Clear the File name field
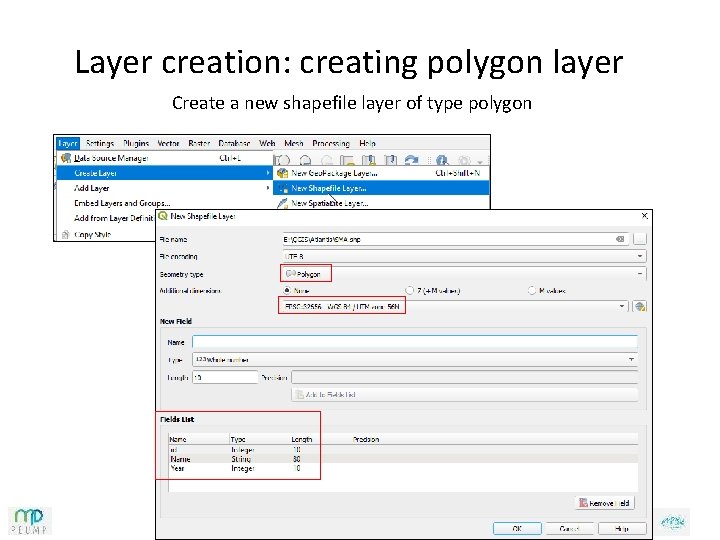This screenshot has width=720, height=540. 620,239
